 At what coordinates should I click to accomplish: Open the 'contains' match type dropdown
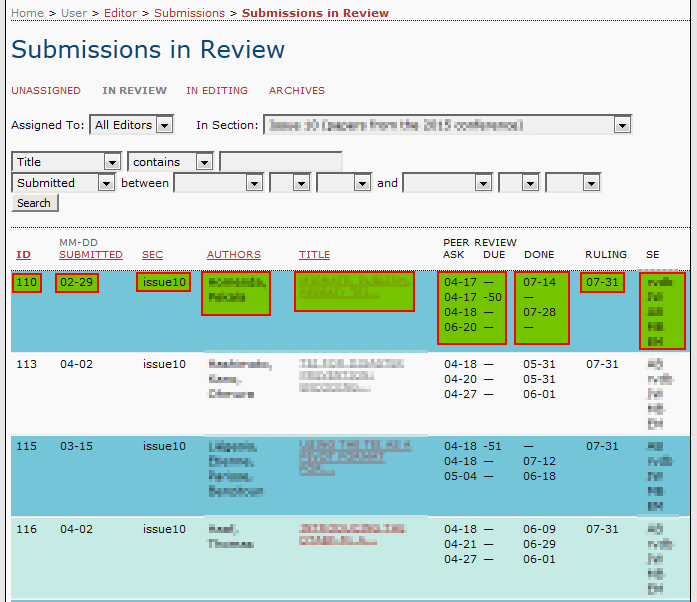tap(170, 162)
